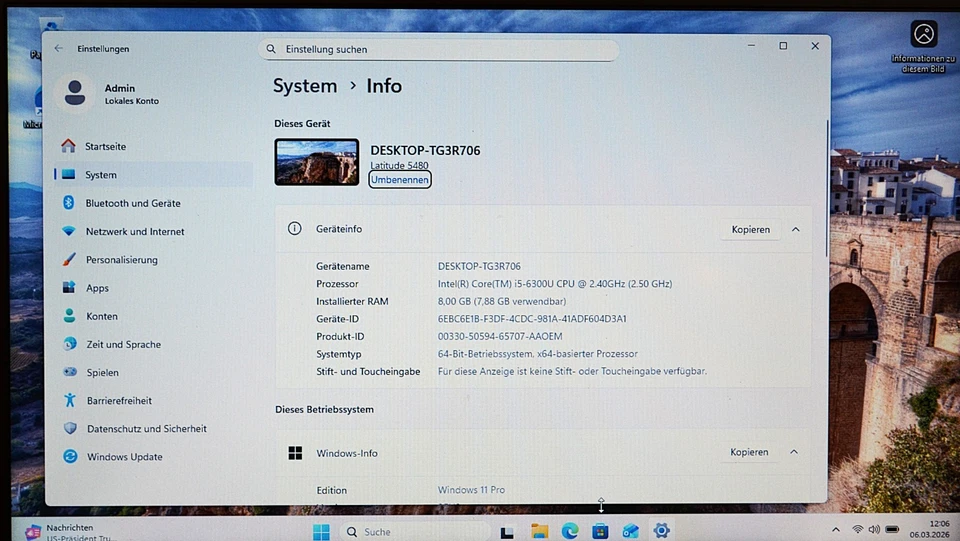This screenshot has width=960, height=541.
Task: Open the mail app icon on the taskbar
Action: tap(631, 531)
